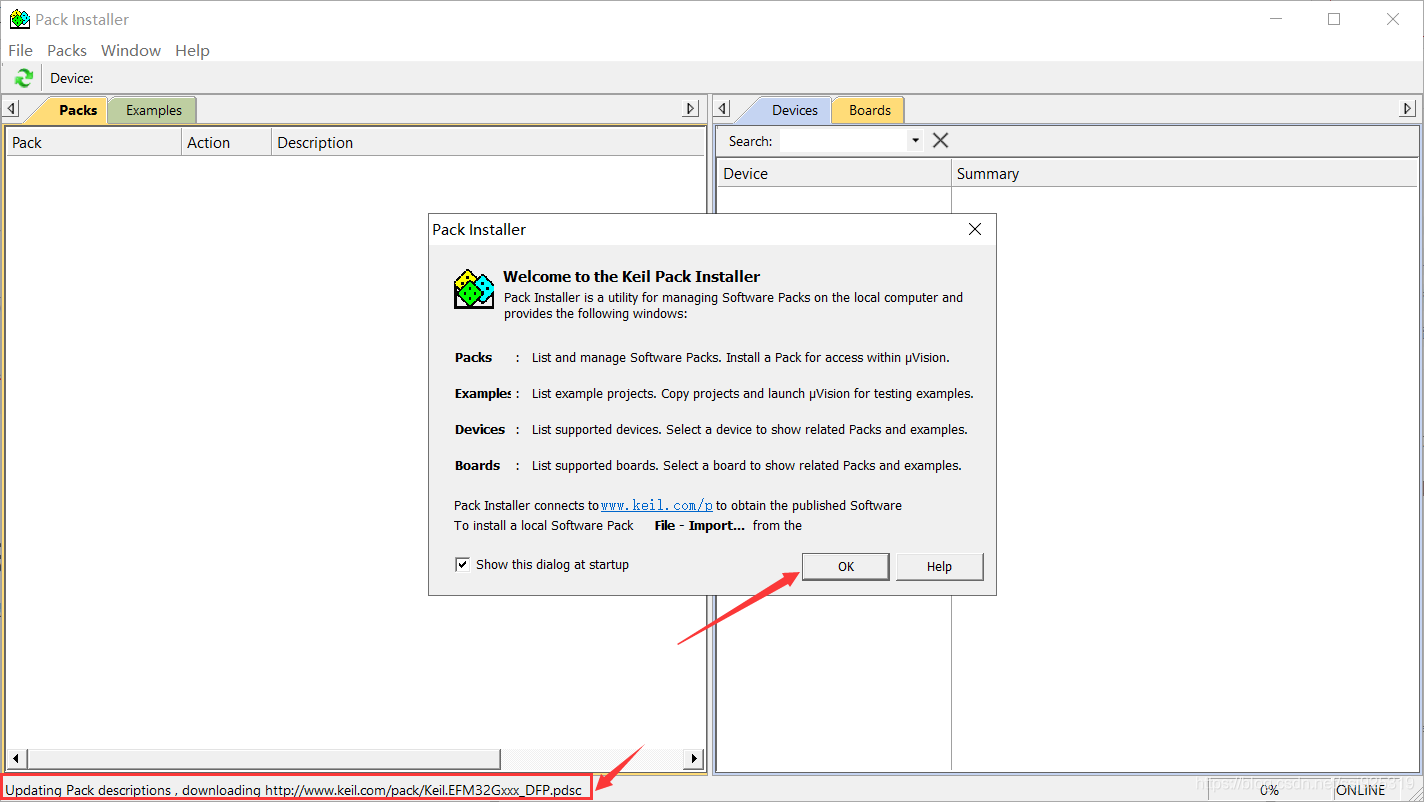Click the 0% progress indicator in status bar
1424x802 pixels.
(x=1269, y=790)
